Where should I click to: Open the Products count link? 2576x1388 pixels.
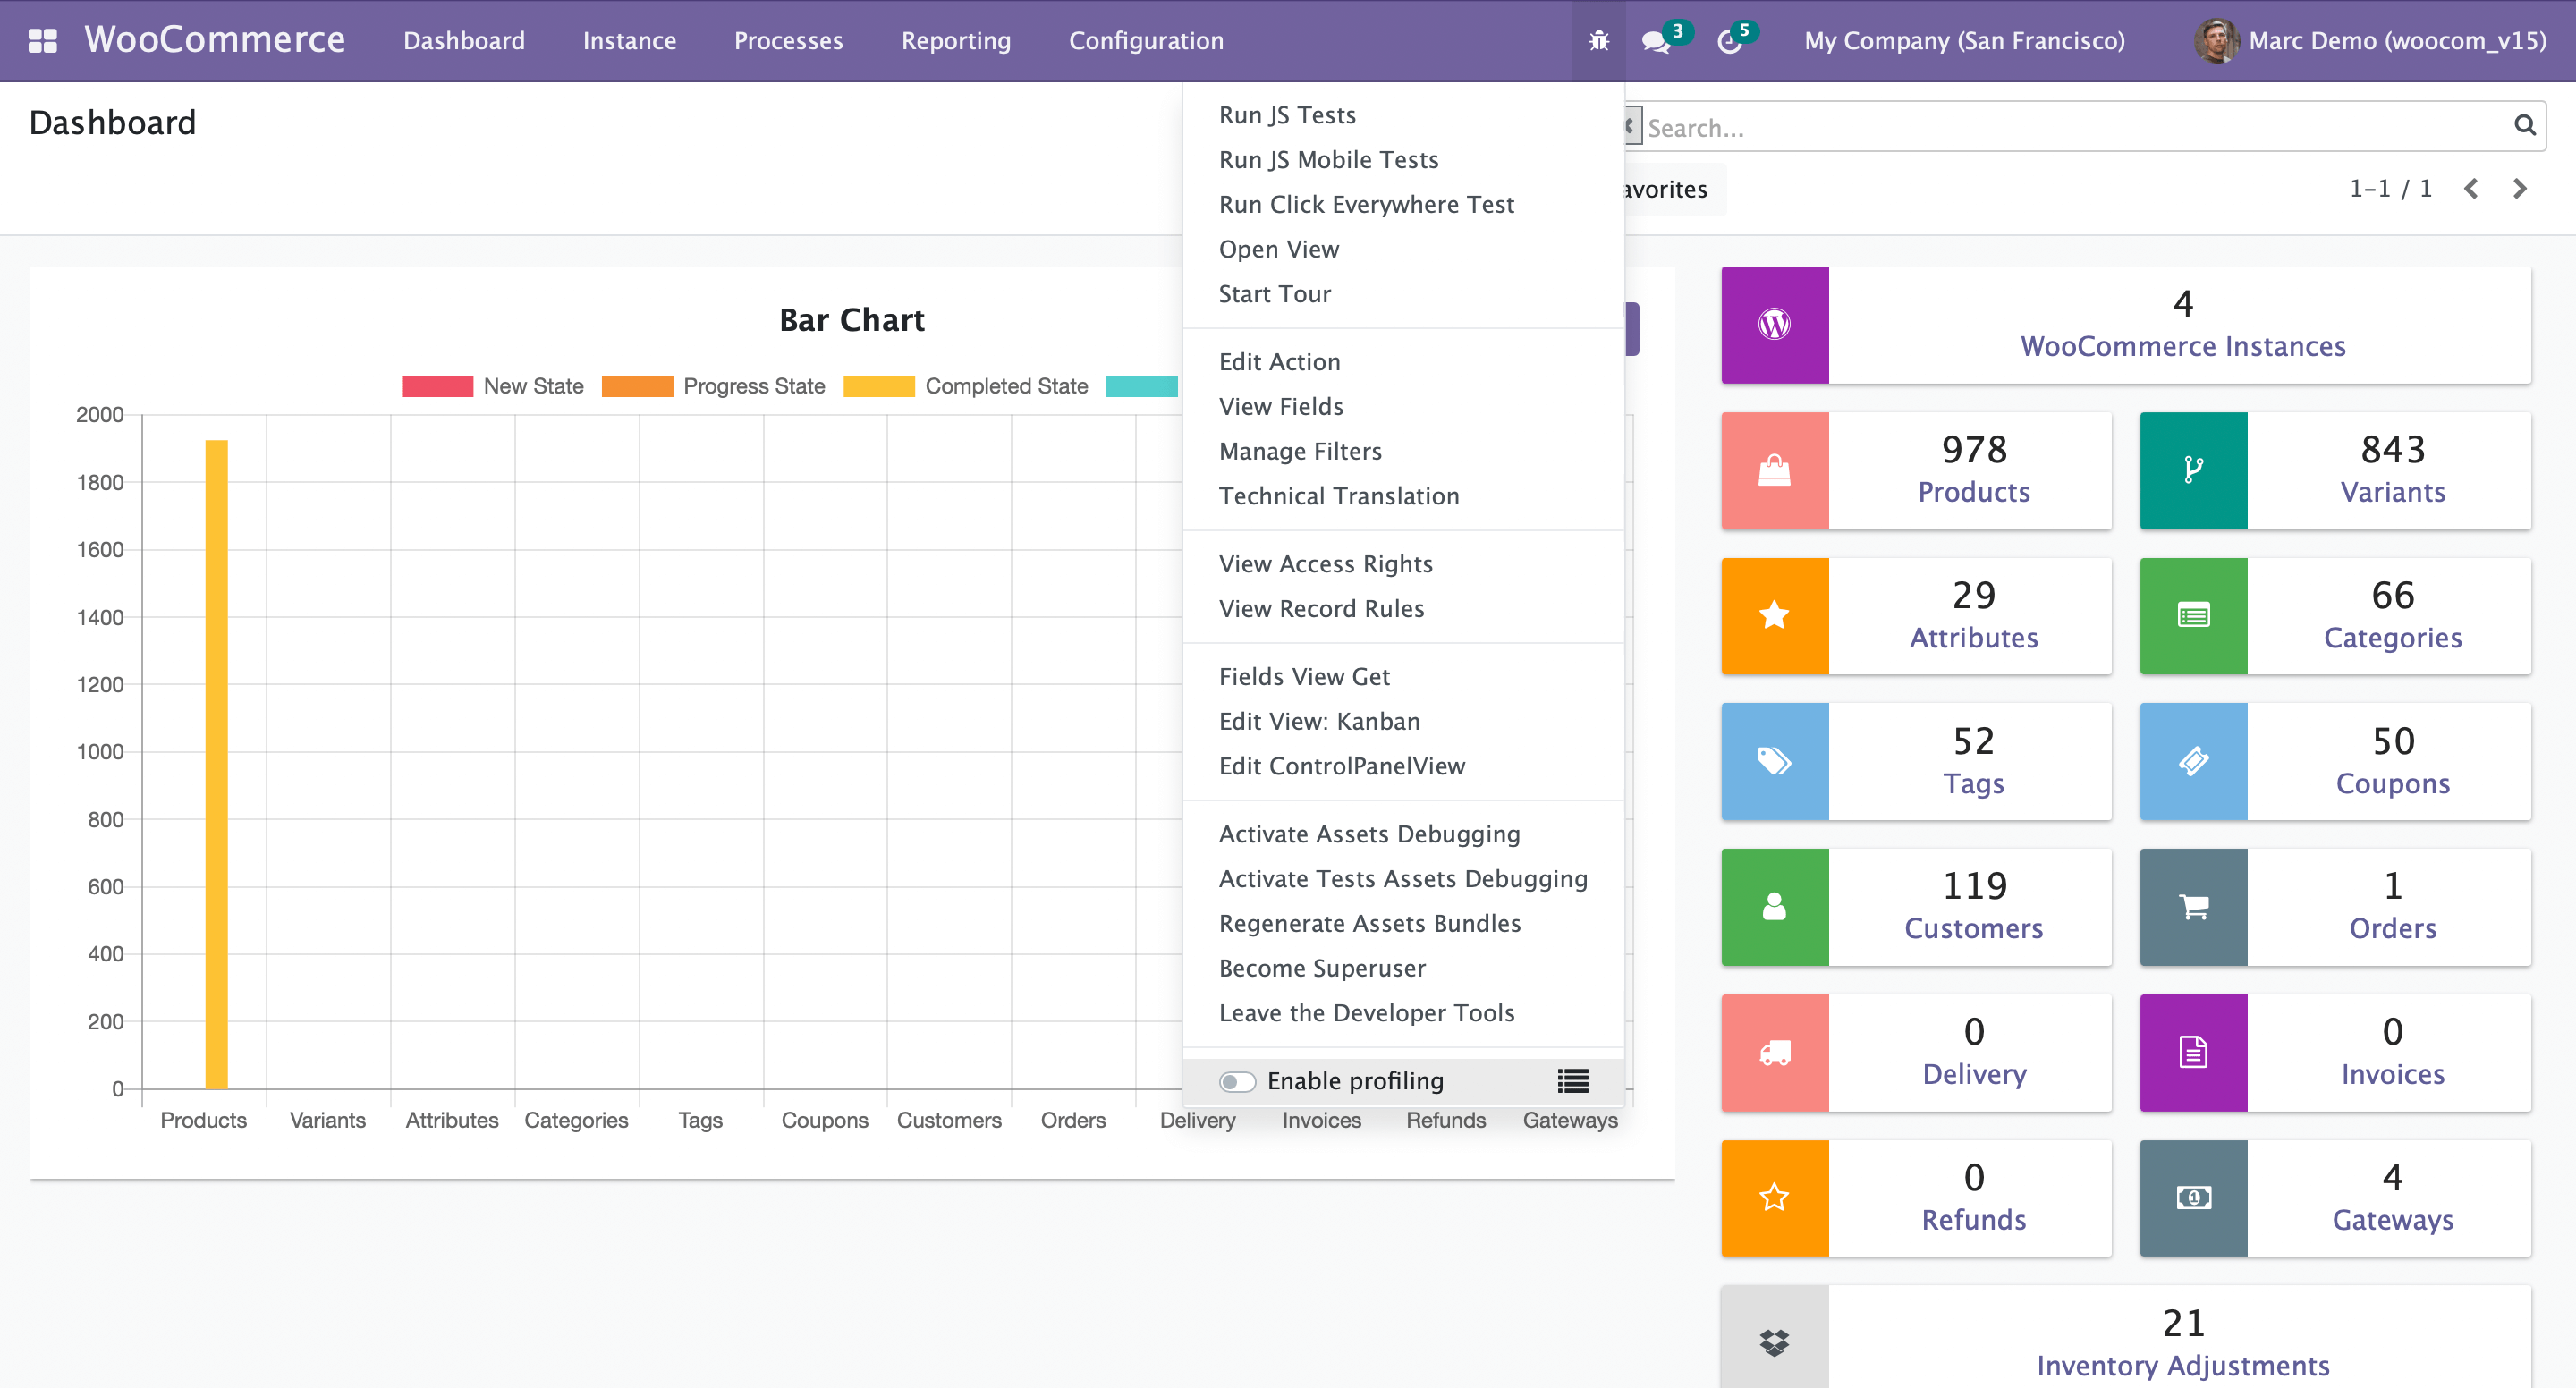1973,491
